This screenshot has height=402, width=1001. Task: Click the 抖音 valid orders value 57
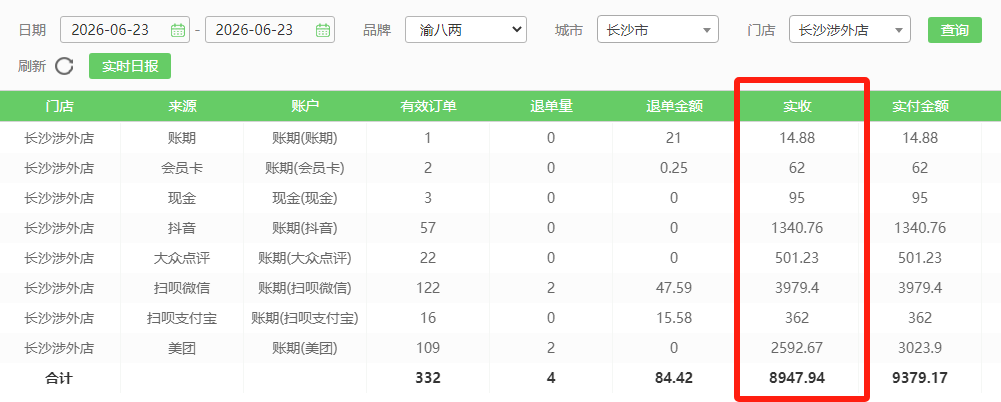428,228
